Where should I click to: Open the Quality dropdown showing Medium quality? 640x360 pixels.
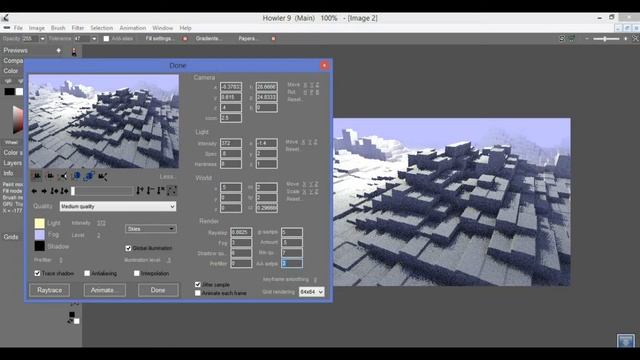(x=118, y=207)
